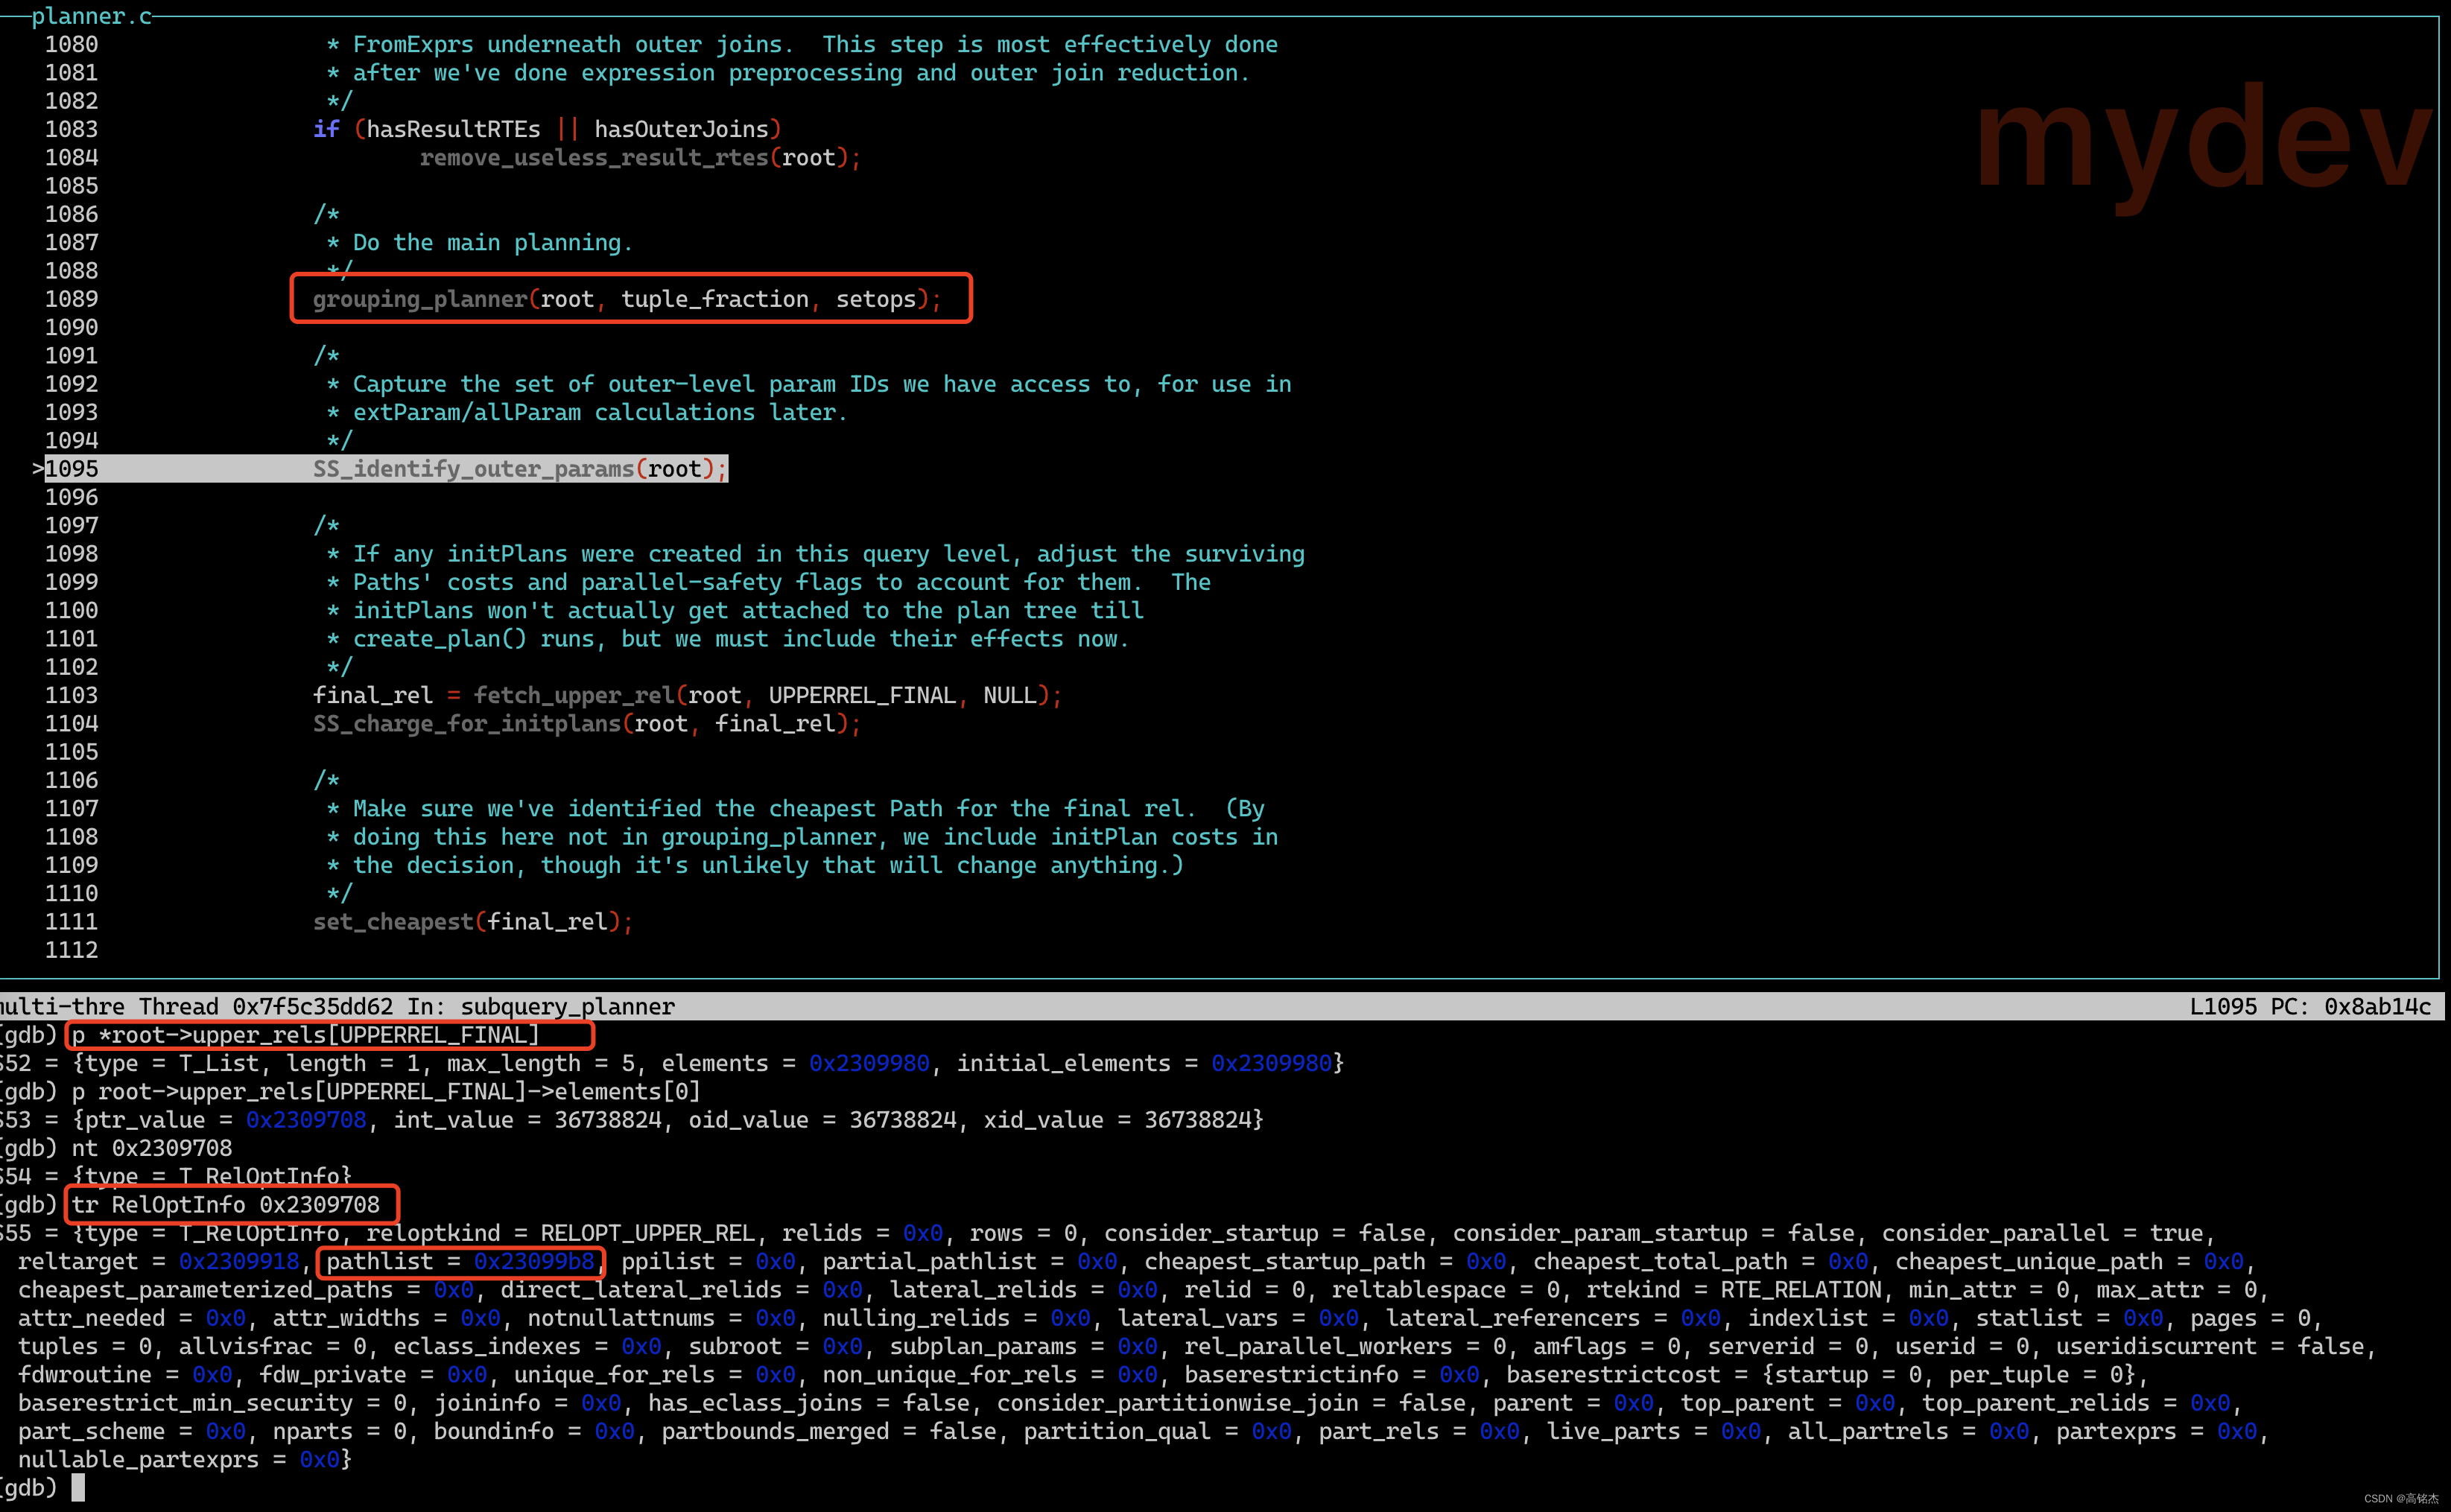Click 'nullable_partexprs = 0x0' field
Image resolution: width=2451 pixels, height=1512 pixels.
coord(178,1460)
